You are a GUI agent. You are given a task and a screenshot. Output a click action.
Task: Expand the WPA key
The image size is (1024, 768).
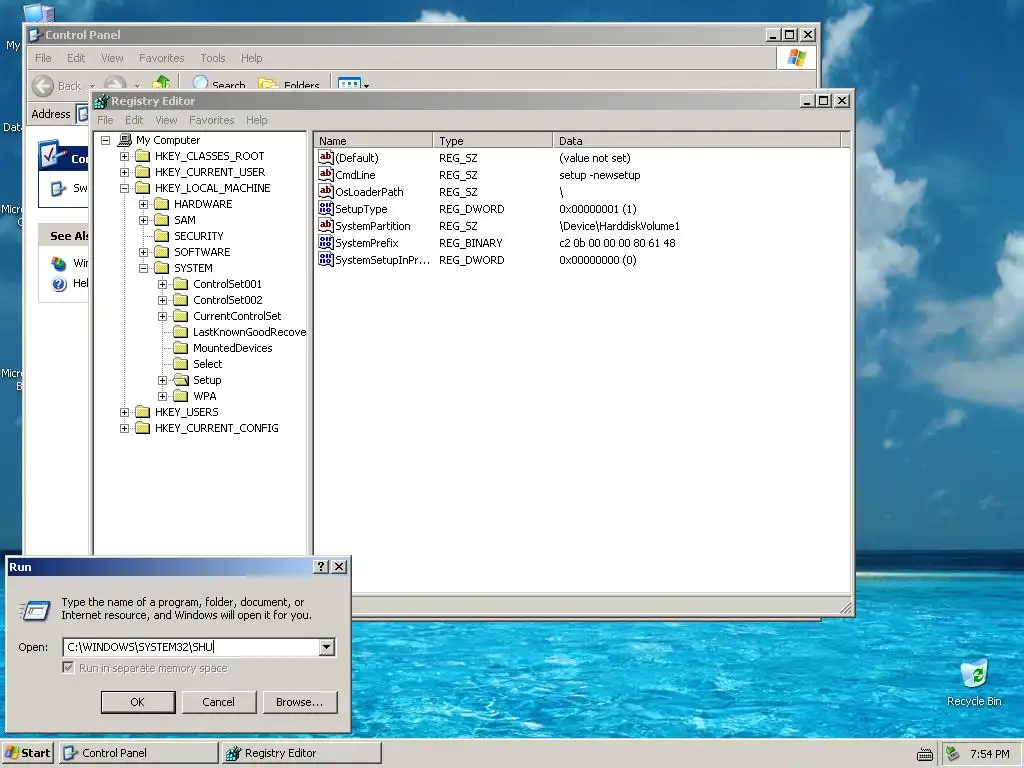163,396
